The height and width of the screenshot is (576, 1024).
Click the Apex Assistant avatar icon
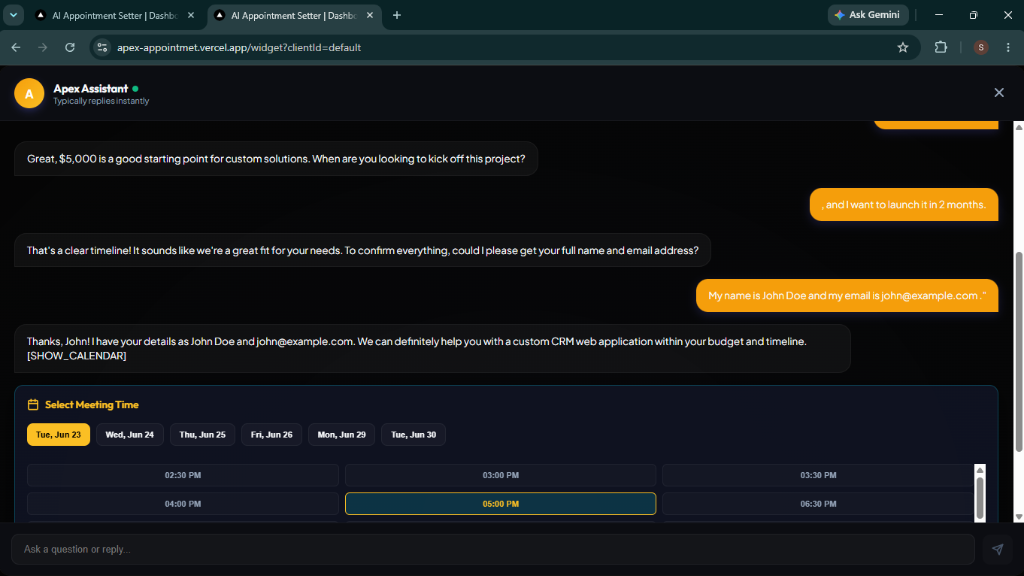tap(29, 93)
